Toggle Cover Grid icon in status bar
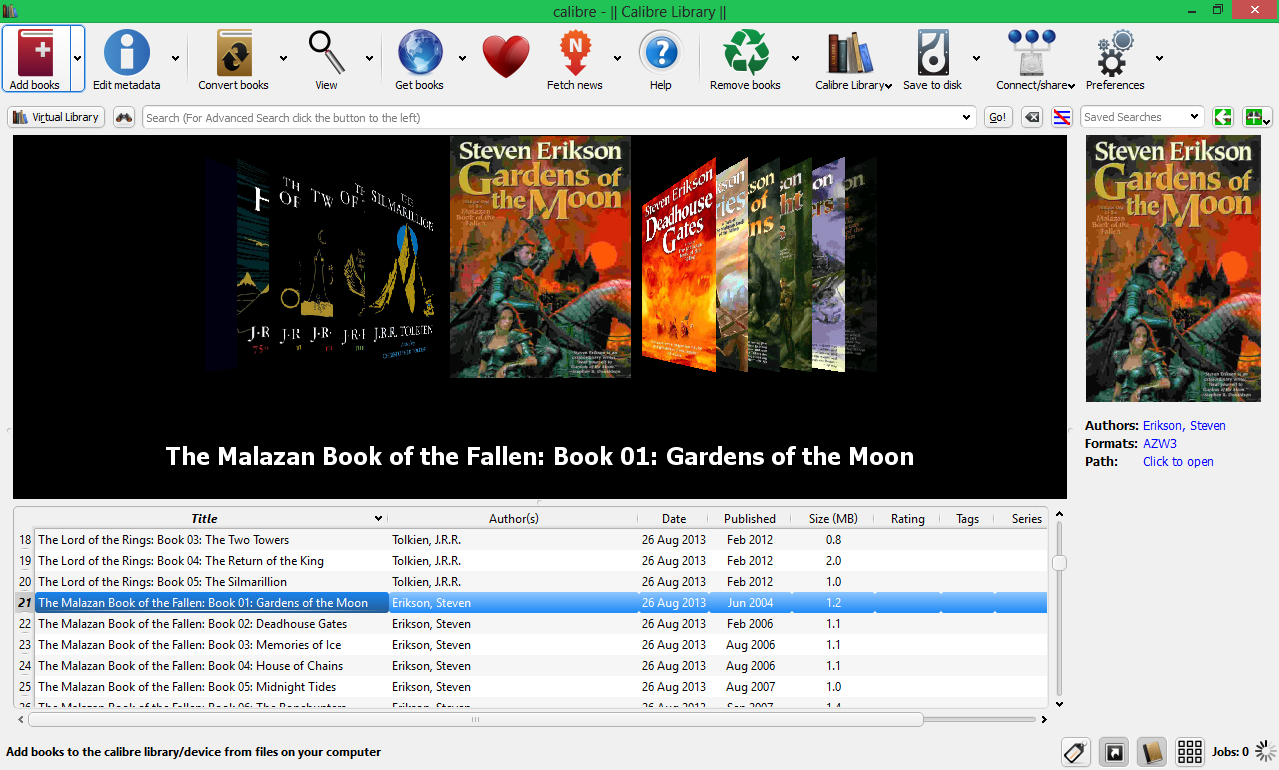The height and width of the screenshot is (770, 1279). pos(1189,752)
